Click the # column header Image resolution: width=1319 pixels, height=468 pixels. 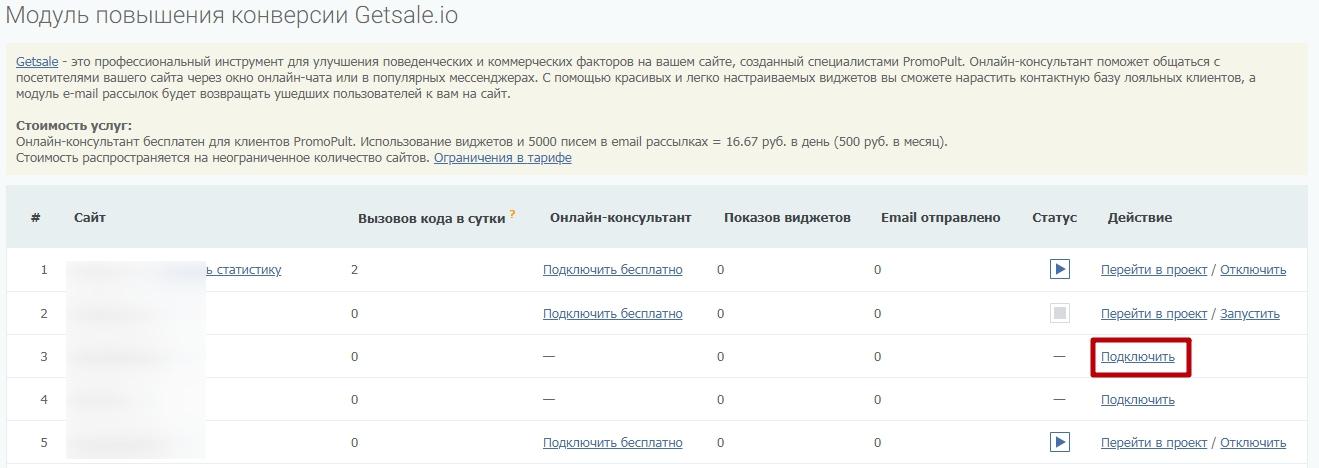(x=35, y=217)
